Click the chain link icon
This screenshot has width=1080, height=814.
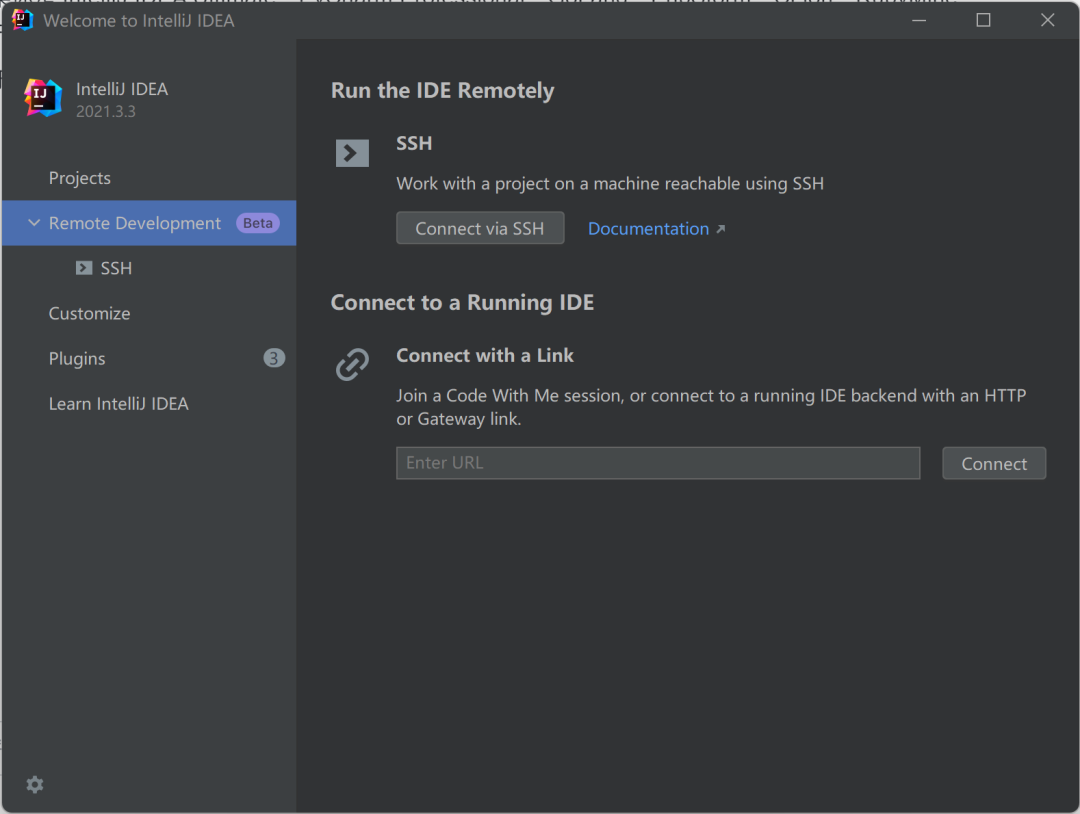[x=352, y=364]
